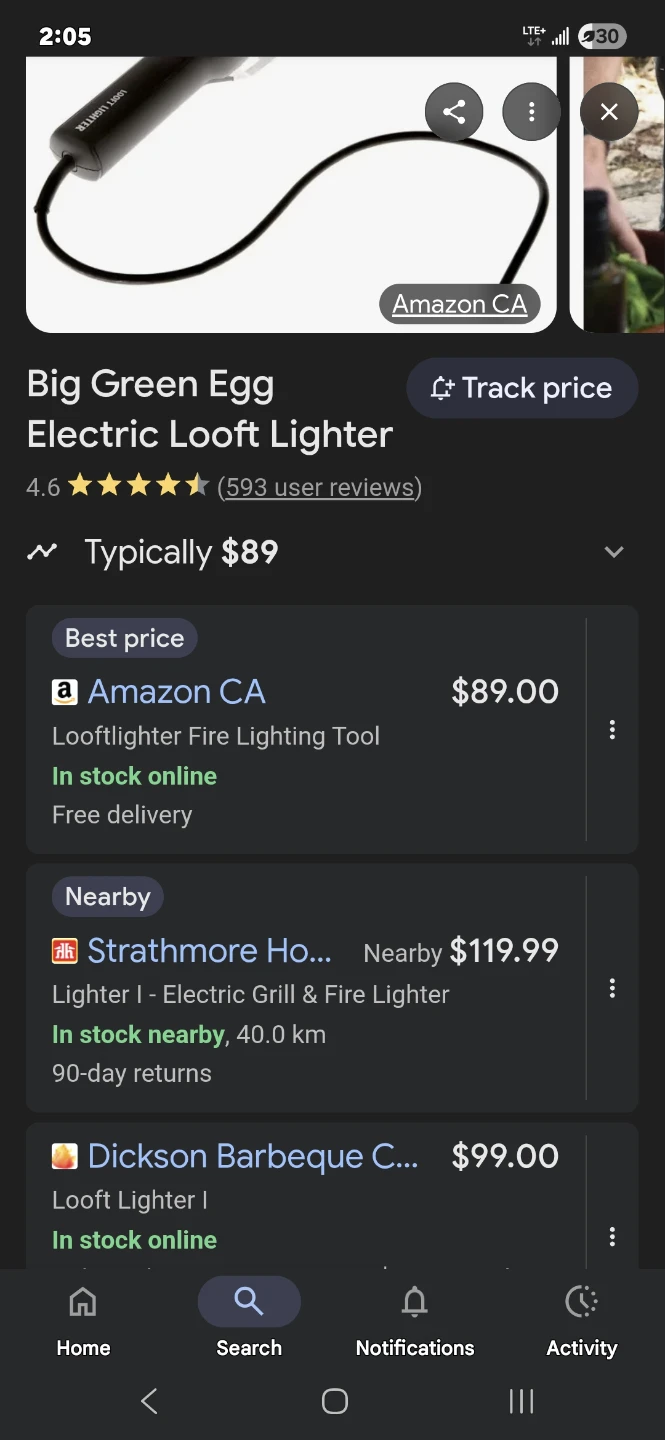Screen dimensions: 665x1440
Task: Open the Amazon CA store link
Action: tap(176, 691)
